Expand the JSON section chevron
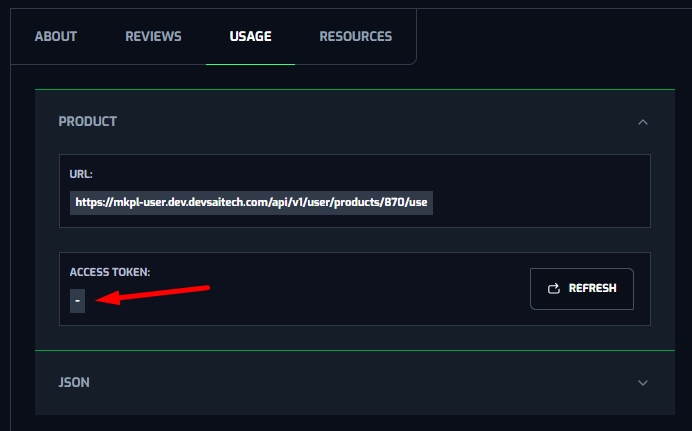The height and width of the screenshot is (431, 692). point(643,382)
